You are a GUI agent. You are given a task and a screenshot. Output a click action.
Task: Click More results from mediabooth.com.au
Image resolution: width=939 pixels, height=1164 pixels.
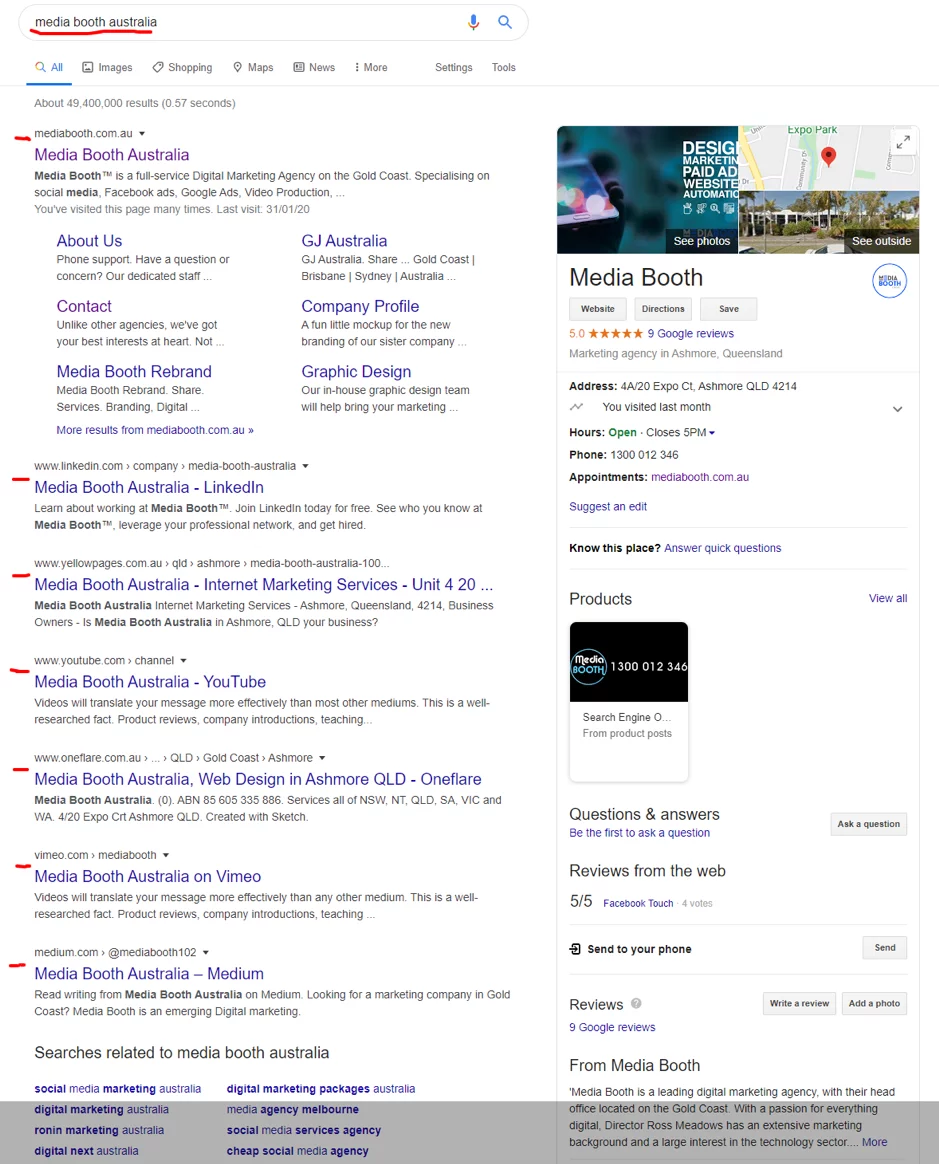(x=155, y=430)
